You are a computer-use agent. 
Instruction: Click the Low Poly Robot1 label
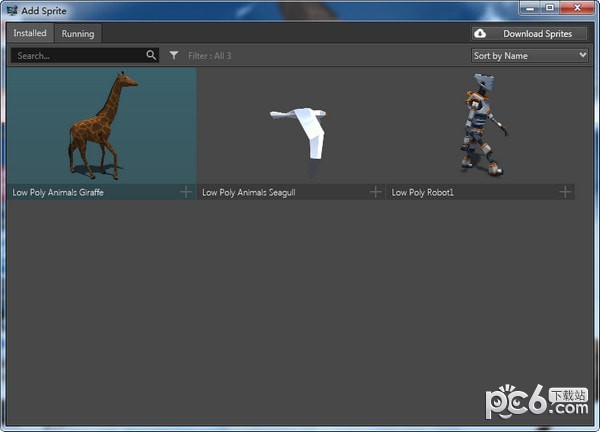click(x=423, y=192)
